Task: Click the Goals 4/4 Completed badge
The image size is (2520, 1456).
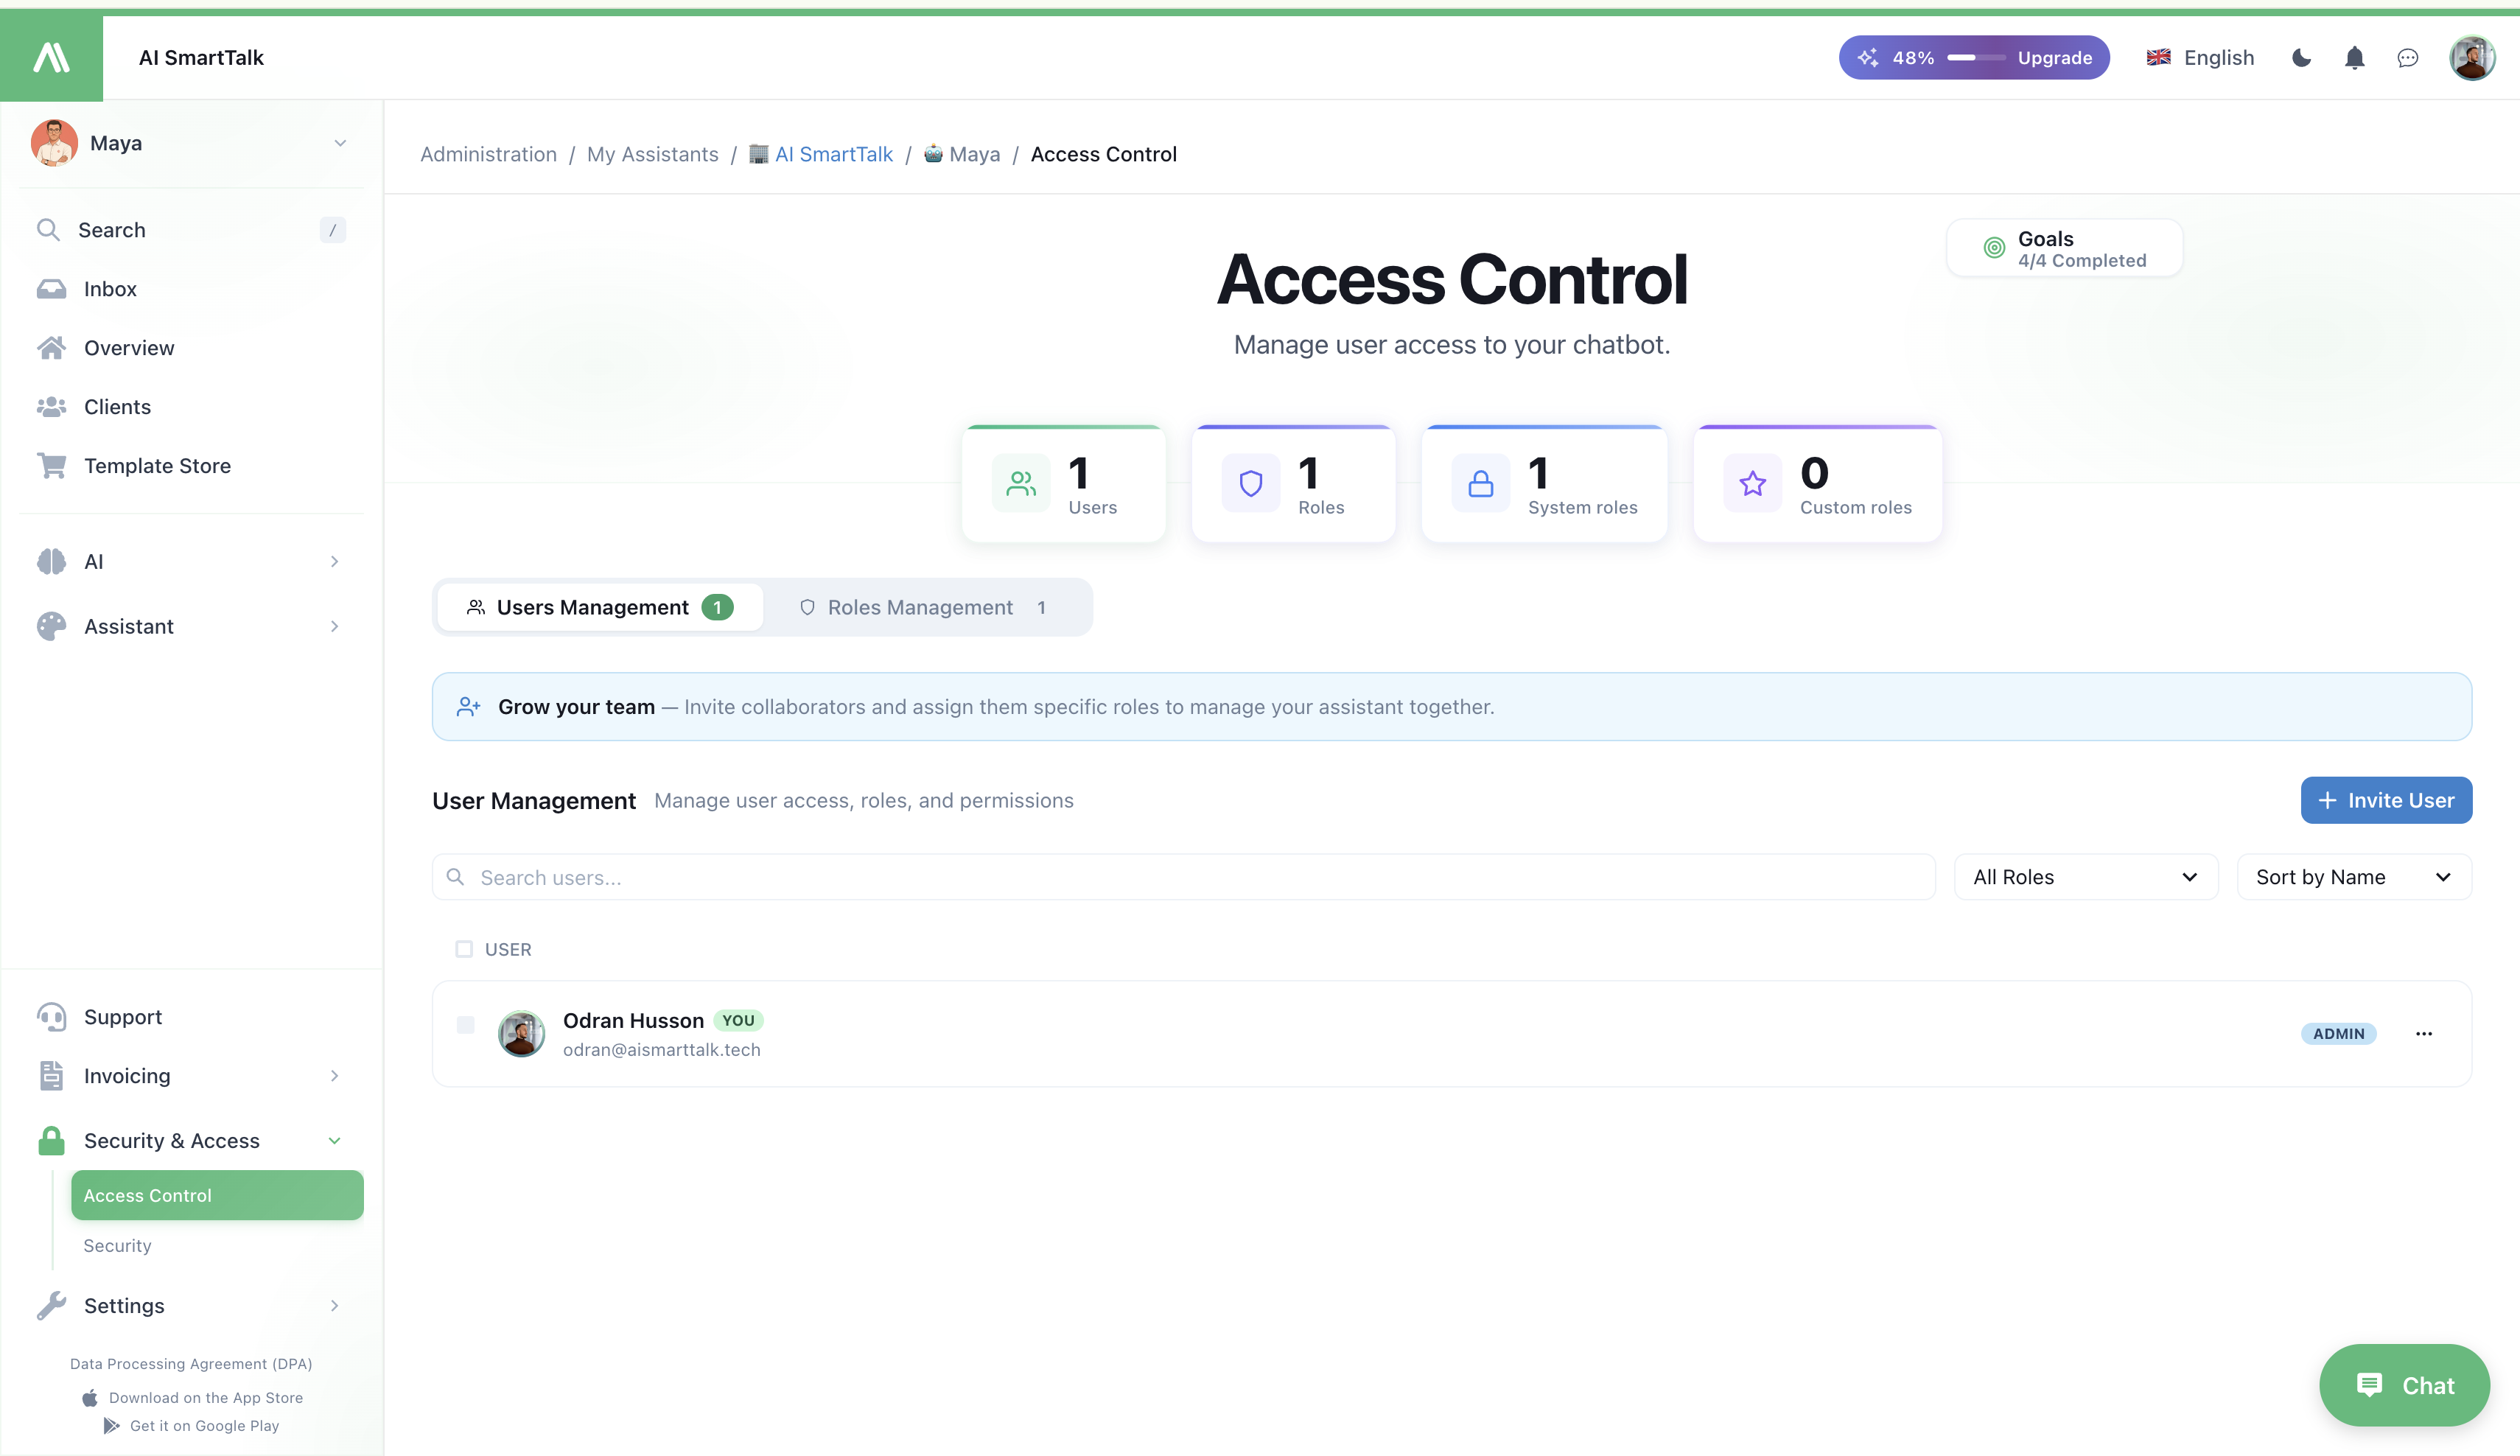Action: pyautogui.click(x=2064, y=248)
